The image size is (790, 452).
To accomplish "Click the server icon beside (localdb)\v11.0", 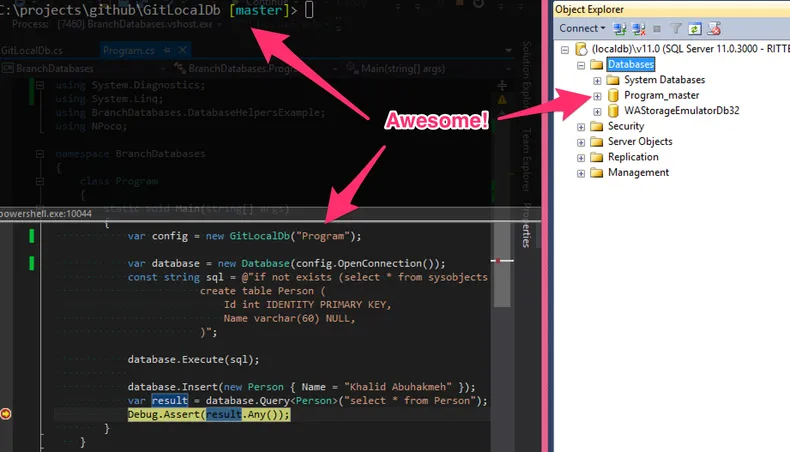I will coord(581,49).
